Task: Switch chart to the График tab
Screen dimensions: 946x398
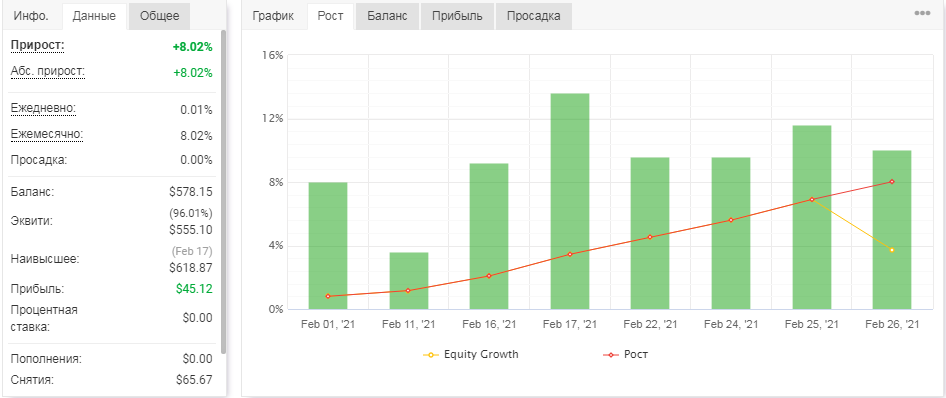Action: (273, 16)
